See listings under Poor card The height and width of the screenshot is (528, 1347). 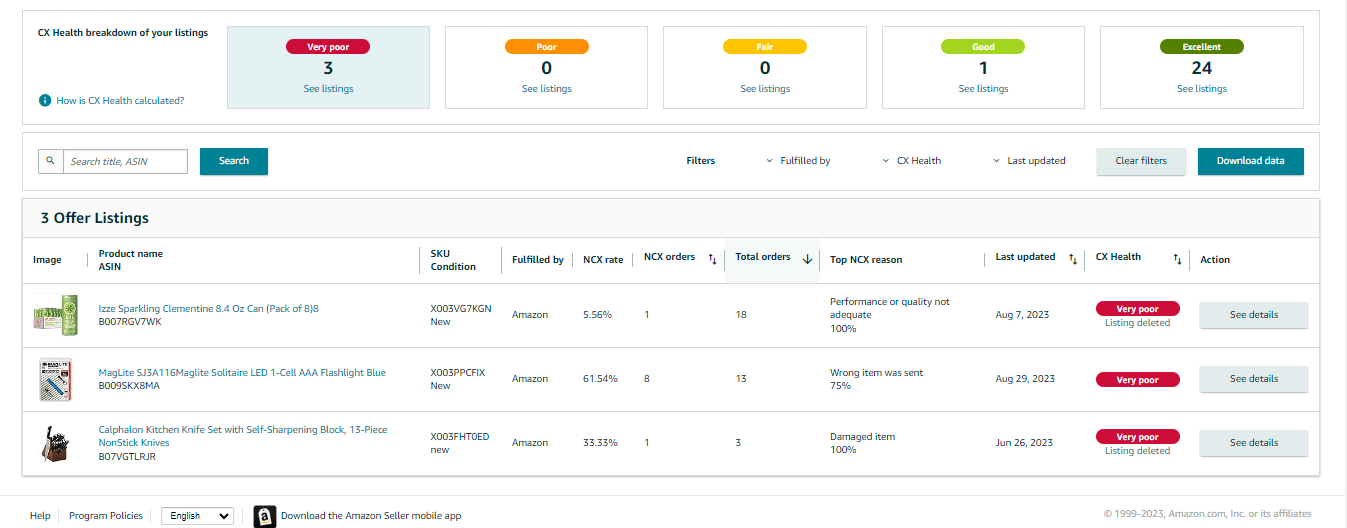coord(547,89)
